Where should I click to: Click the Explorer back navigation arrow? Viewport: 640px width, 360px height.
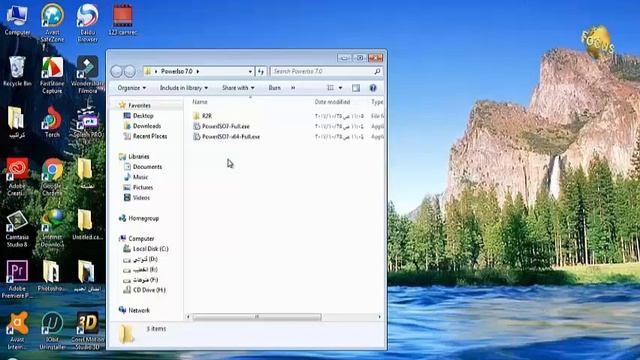point(116,71)
